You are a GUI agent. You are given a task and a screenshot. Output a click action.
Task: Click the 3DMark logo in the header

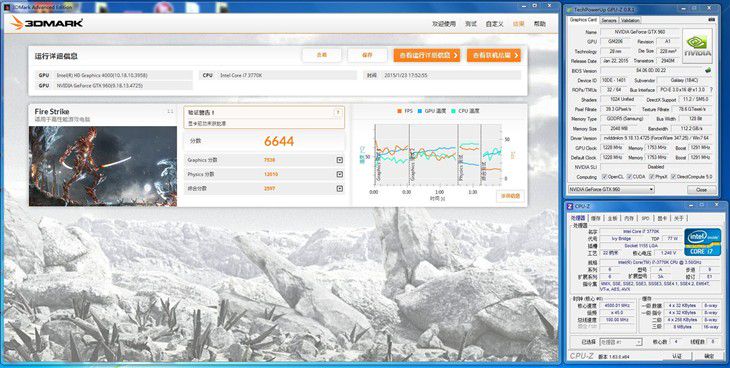coord(47,23)
